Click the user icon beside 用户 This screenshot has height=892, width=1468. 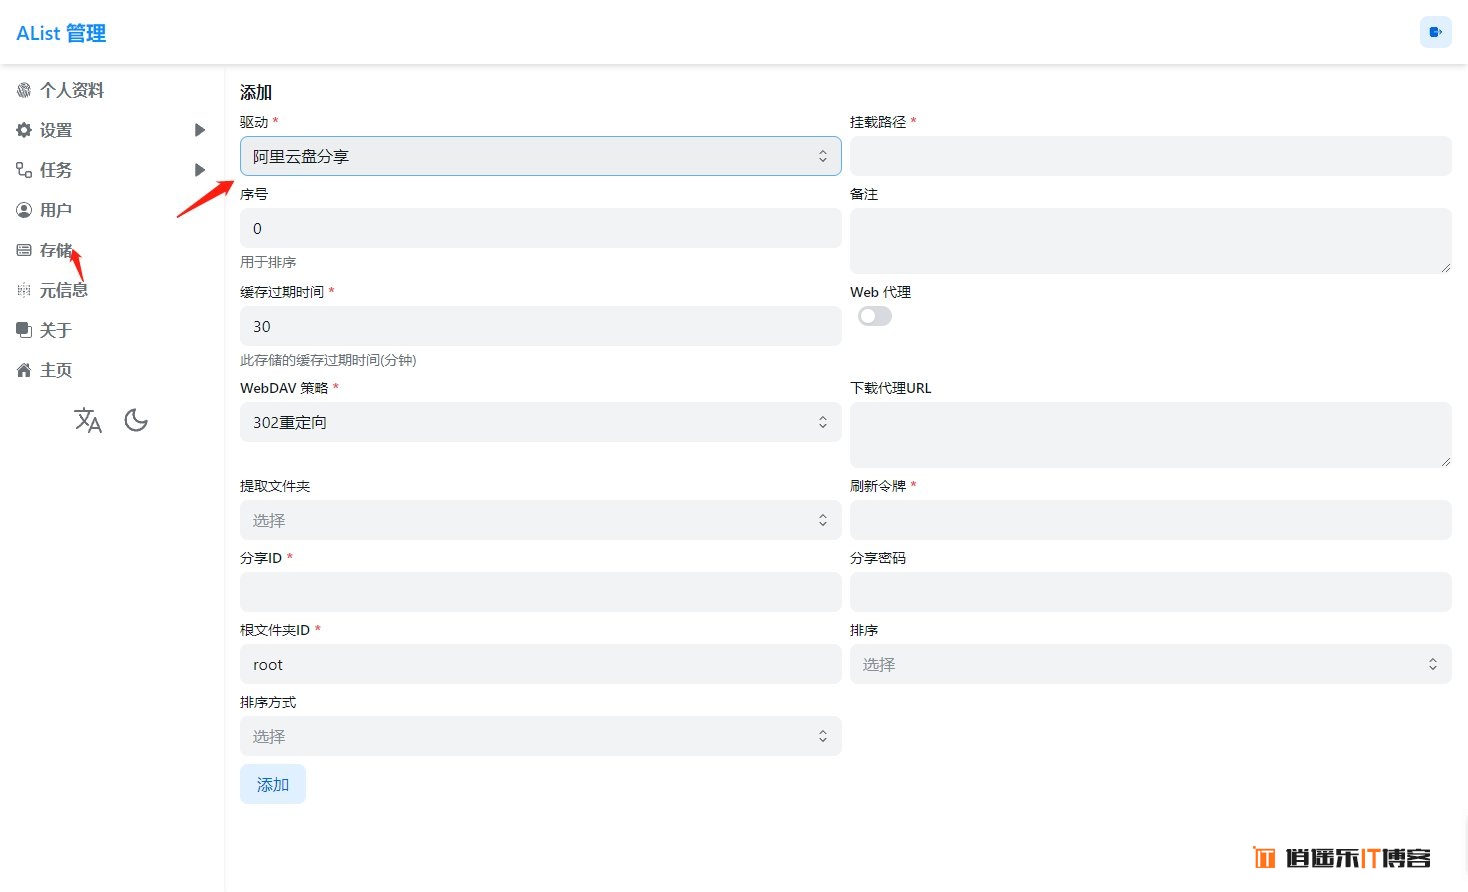24,210
